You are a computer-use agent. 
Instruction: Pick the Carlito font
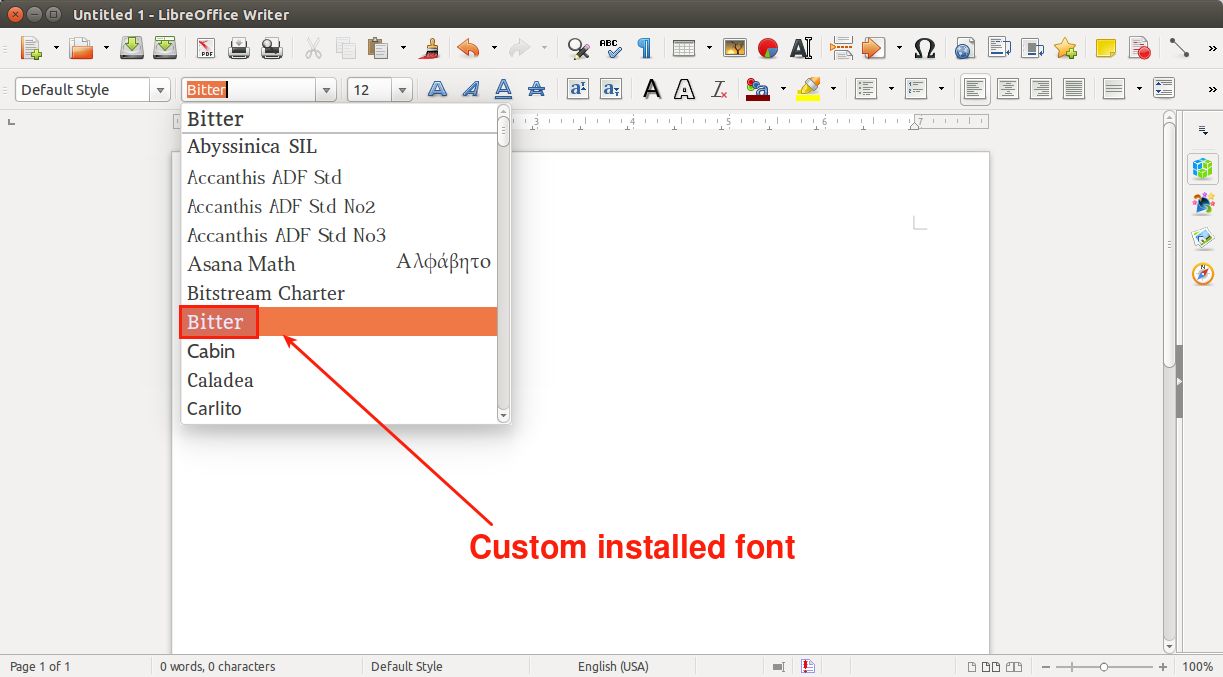click(x=339, y=408)
